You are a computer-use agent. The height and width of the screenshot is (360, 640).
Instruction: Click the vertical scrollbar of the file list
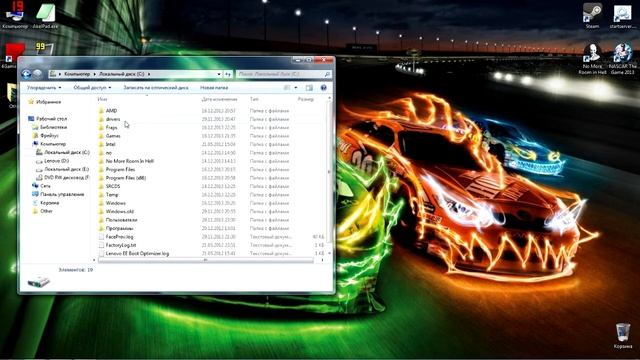329,171
